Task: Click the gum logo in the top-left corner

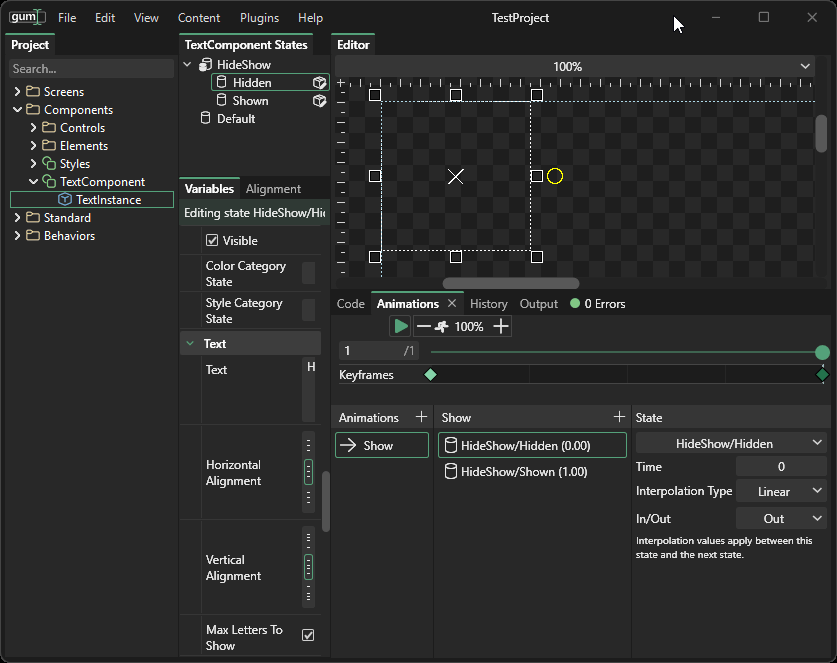Action: click(27, 17)
